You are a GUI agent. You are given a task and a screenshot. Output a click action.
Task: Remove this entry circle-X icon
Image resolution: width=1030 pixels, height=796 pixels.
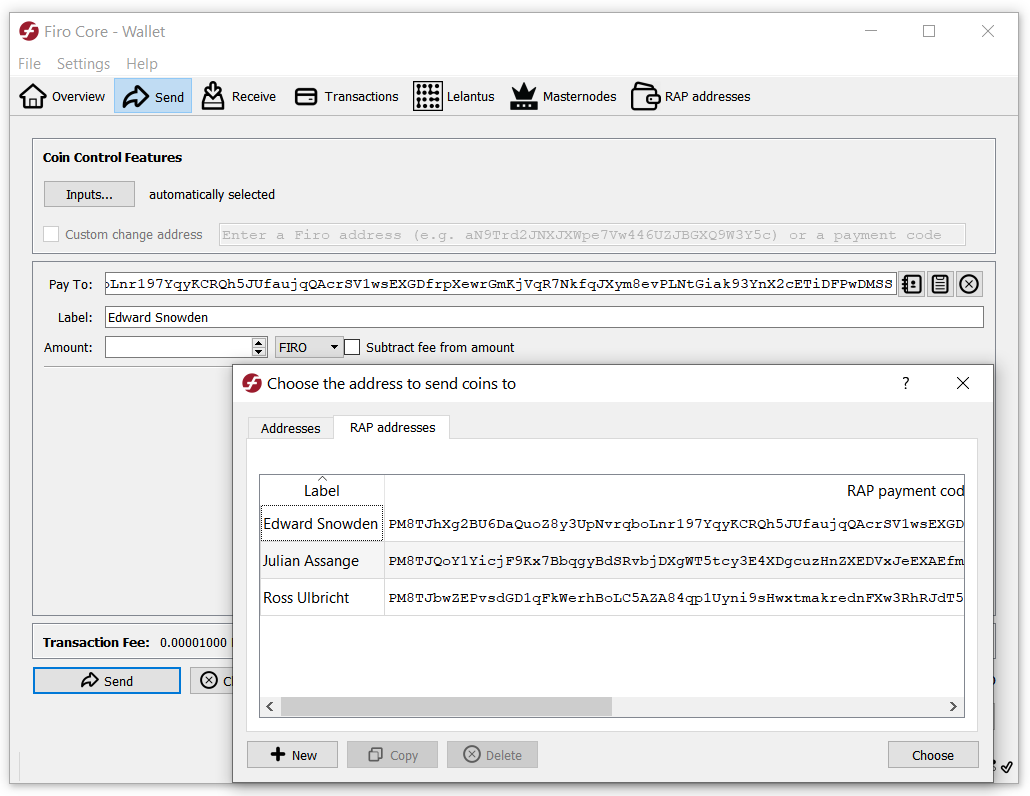point(969,284)
